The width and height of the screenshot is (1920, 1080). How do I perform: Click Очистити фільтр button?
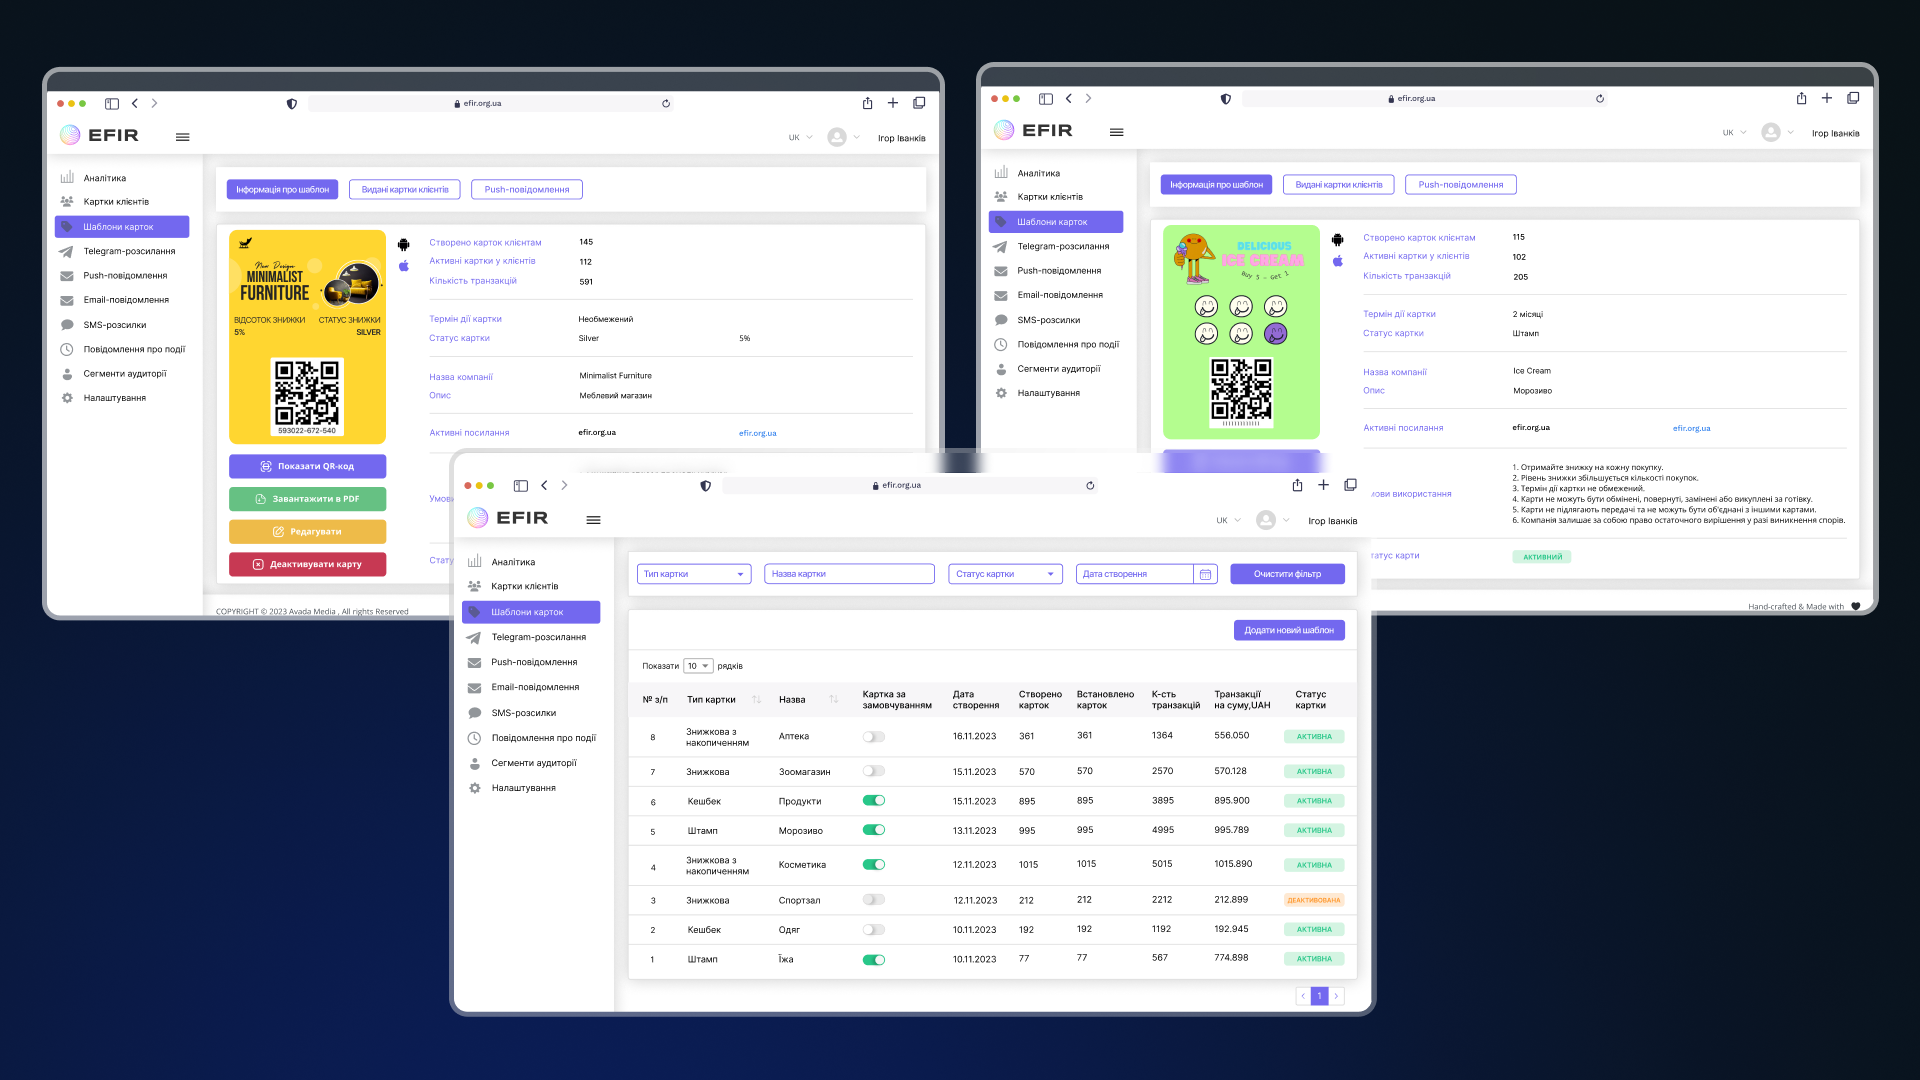1288,574
